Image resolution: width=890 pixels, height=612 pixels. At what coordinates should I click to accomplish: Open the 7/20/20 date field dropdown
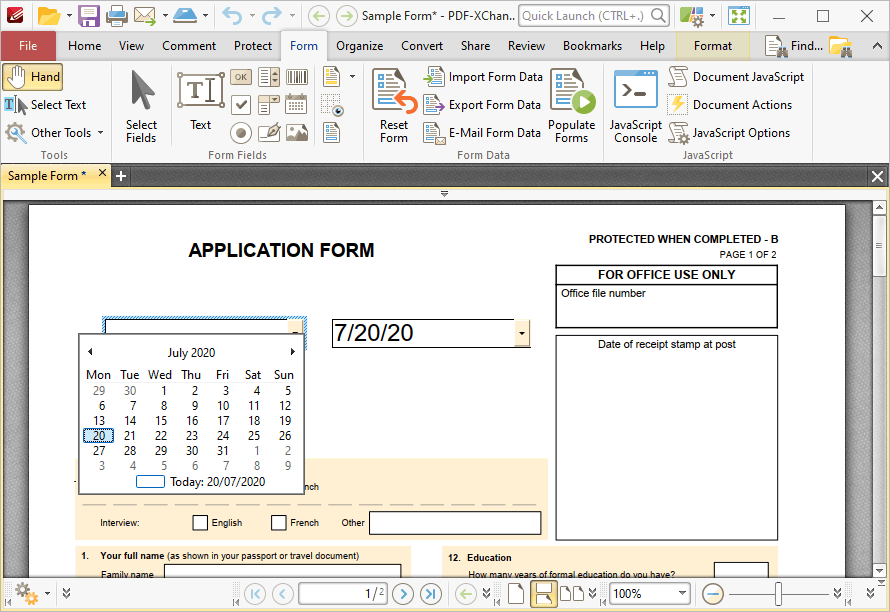[x=522, y=333]
